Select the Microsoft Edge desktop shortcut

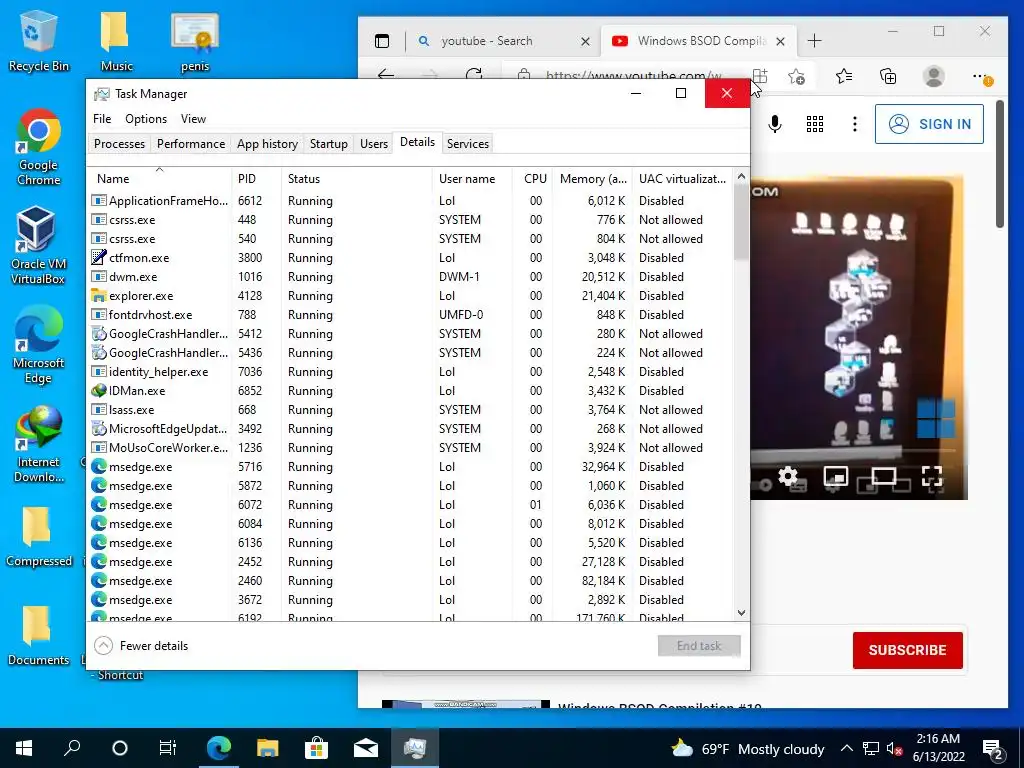pyautogui.click(x=38, y=345)
